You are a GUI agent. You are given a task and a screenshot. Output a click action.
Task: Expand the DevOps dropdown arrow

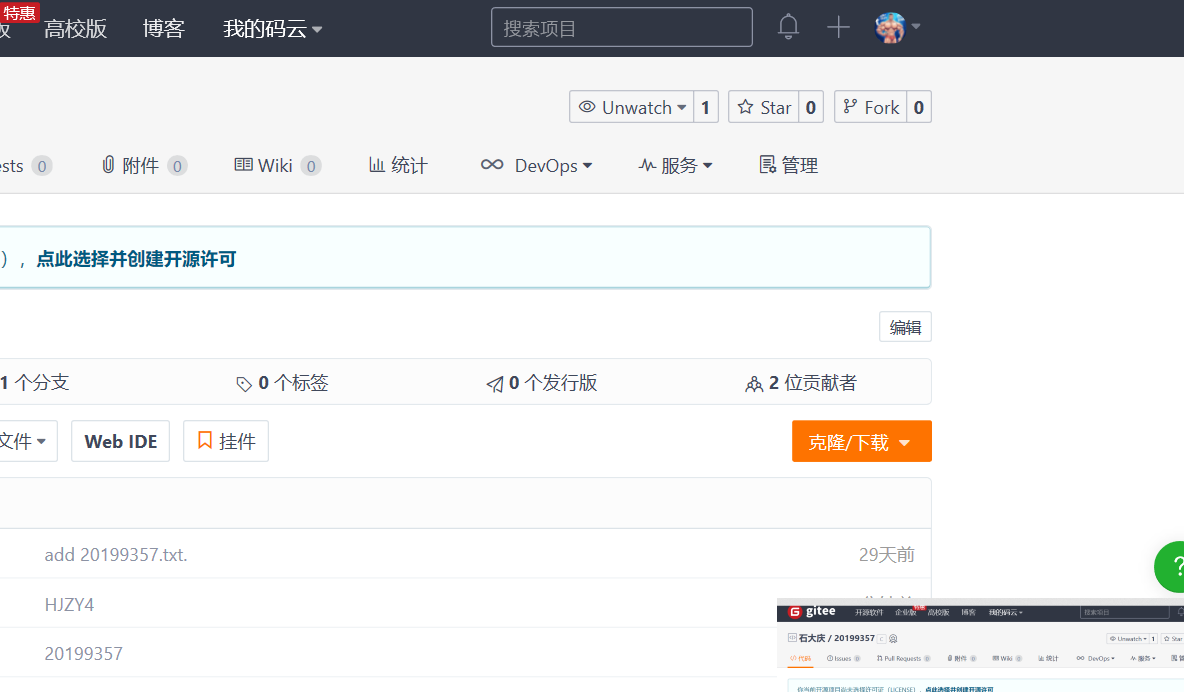(587, 165)
